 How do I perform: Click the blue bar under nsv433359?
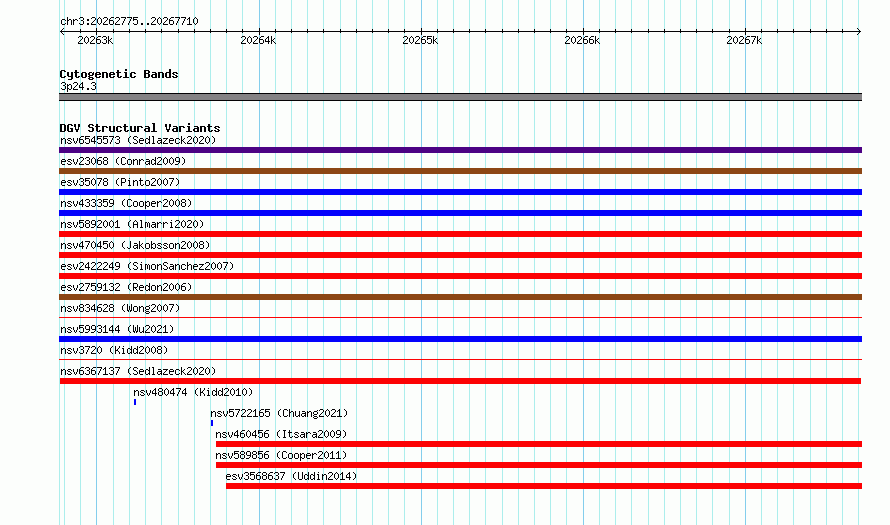tap(460, 213)
